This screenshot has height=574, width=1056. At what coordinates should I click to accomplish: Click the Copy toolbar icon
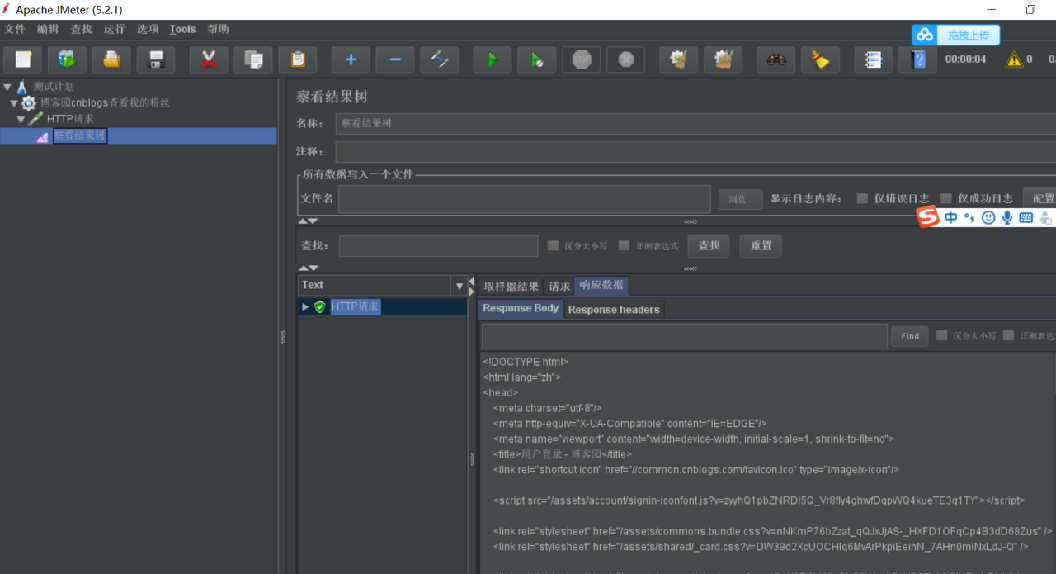coord(253,59)
